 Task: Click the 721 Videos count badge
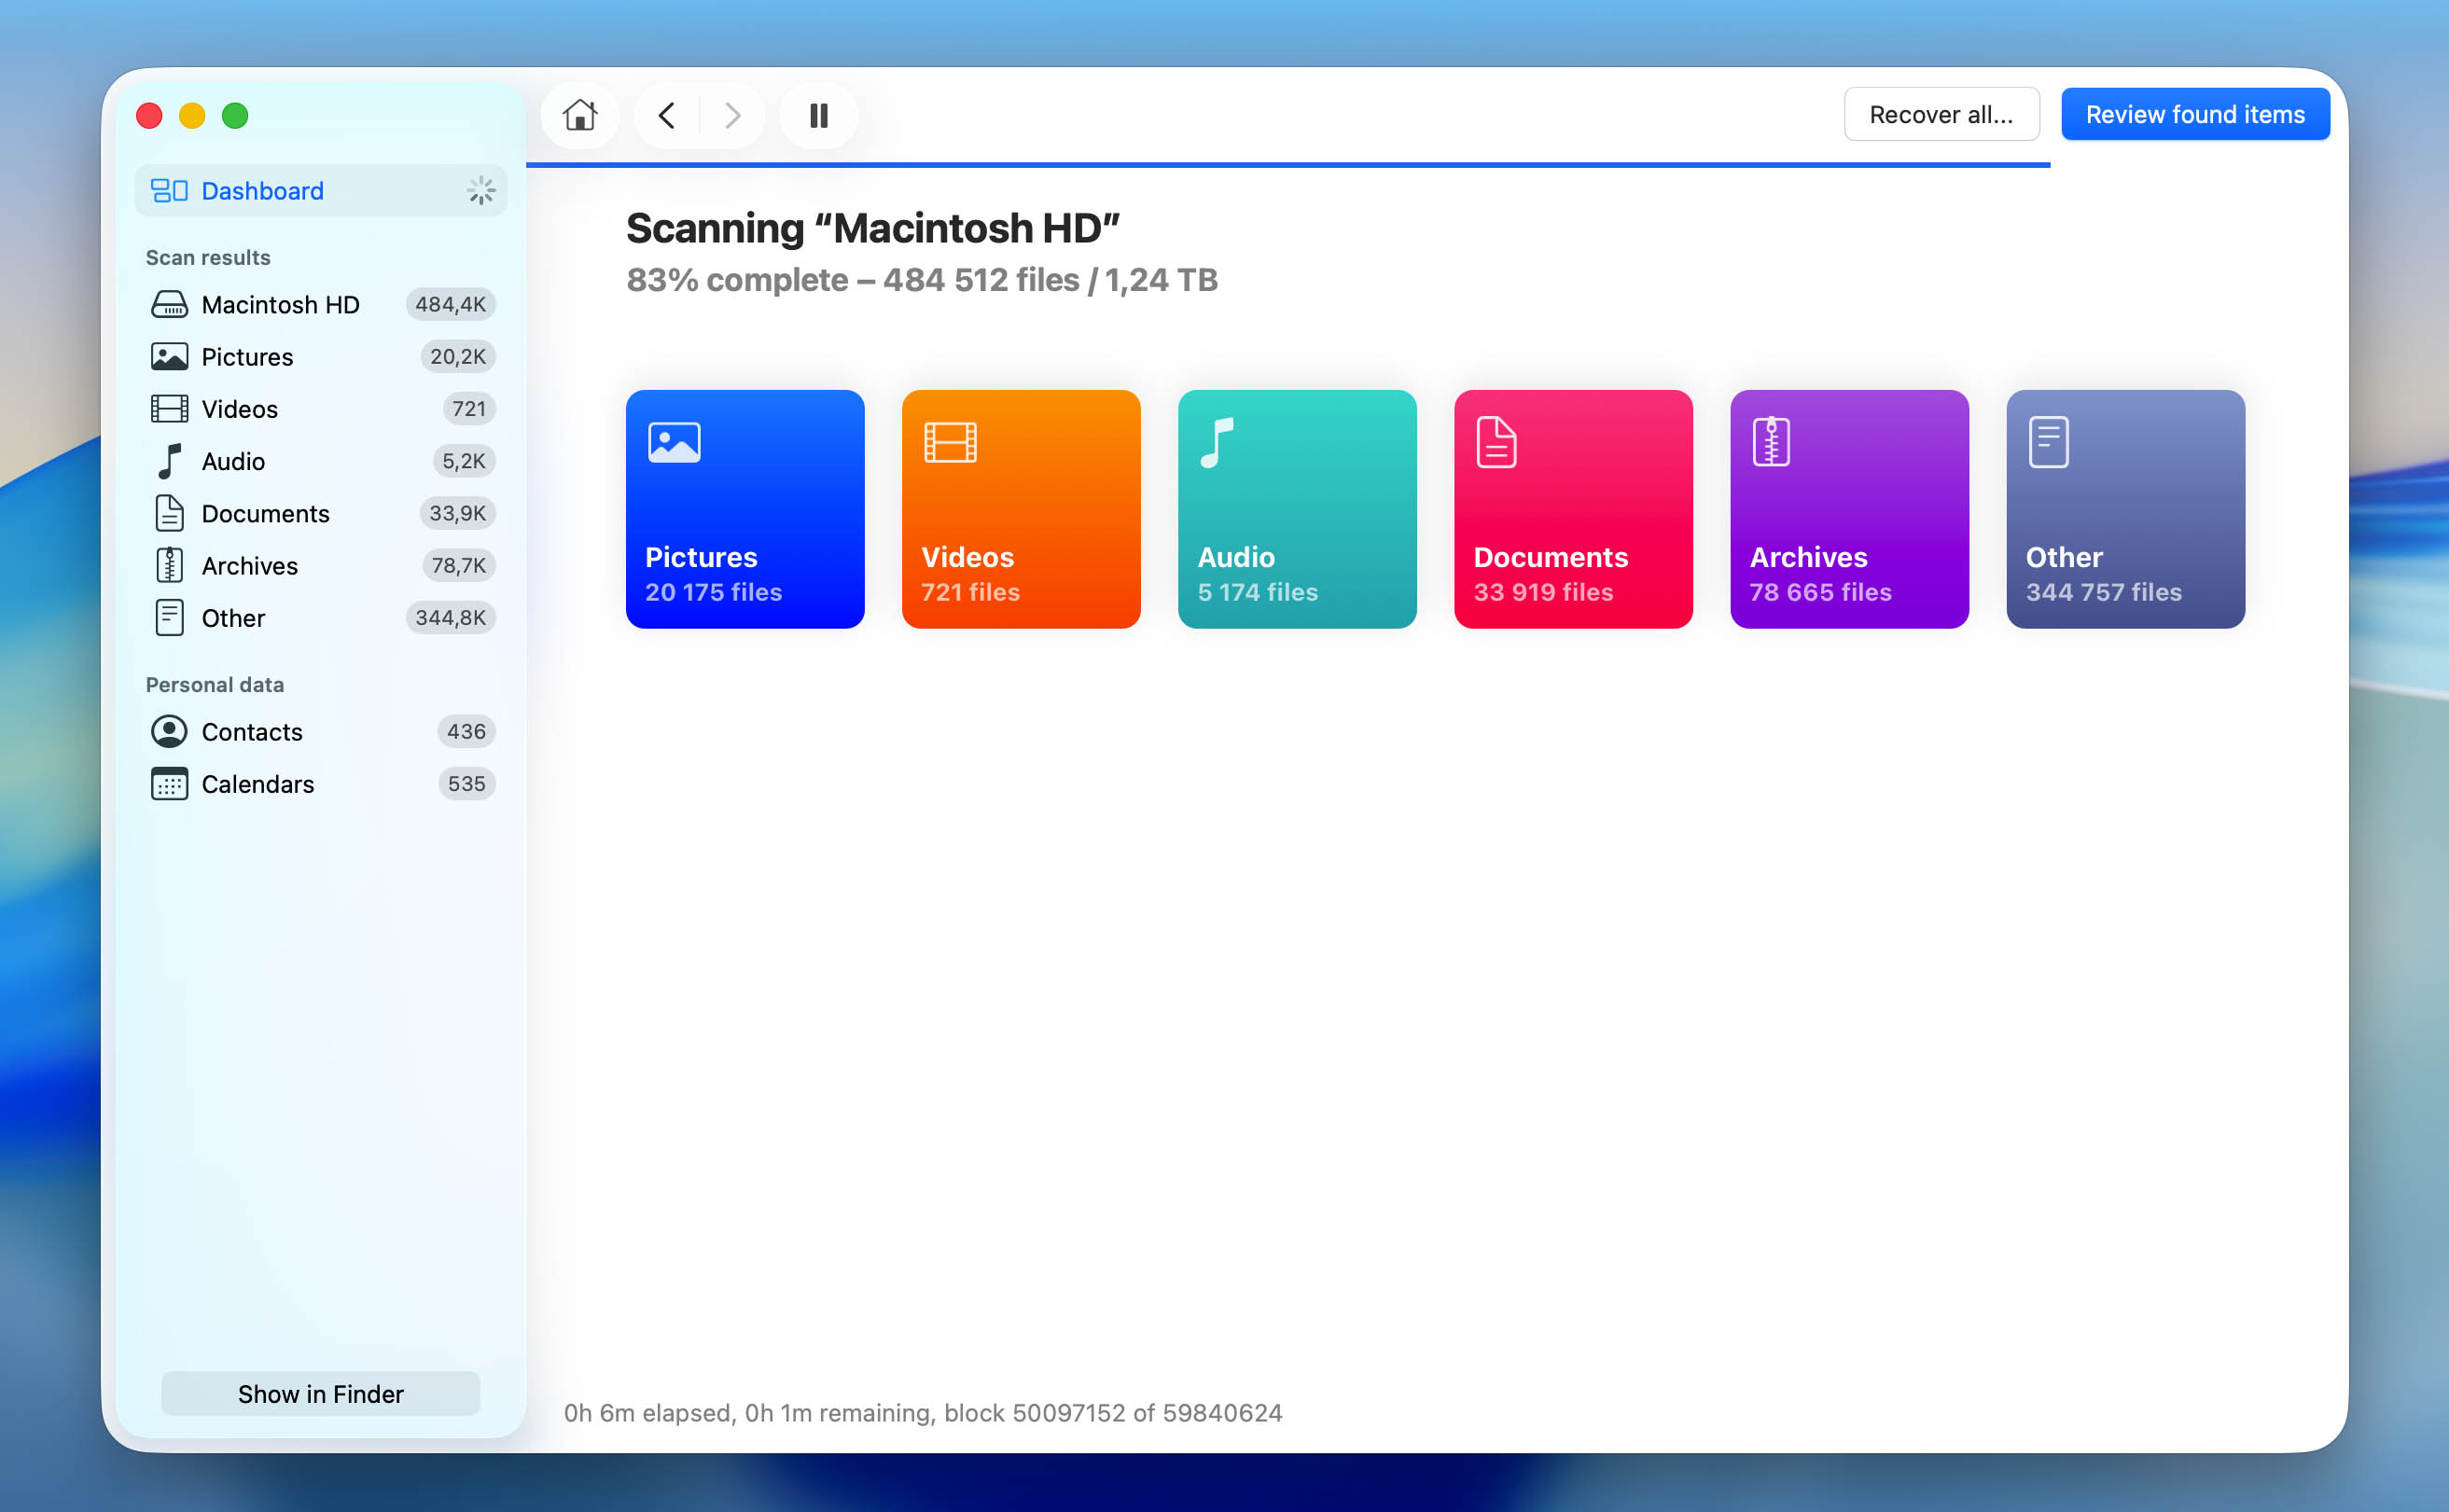point(468,408)
